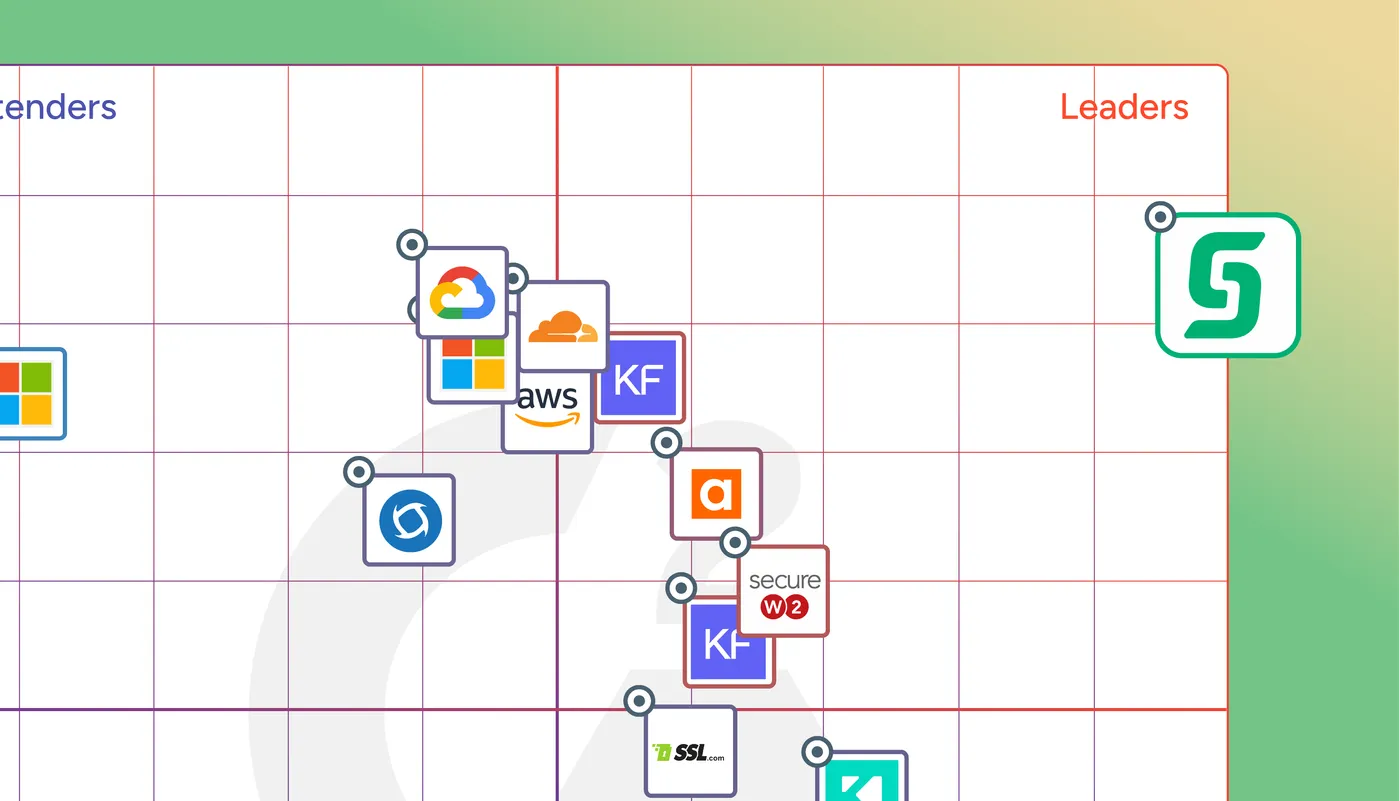
Task: Click the KF logo beside Cloudflare
Action: tap(641, 380)
